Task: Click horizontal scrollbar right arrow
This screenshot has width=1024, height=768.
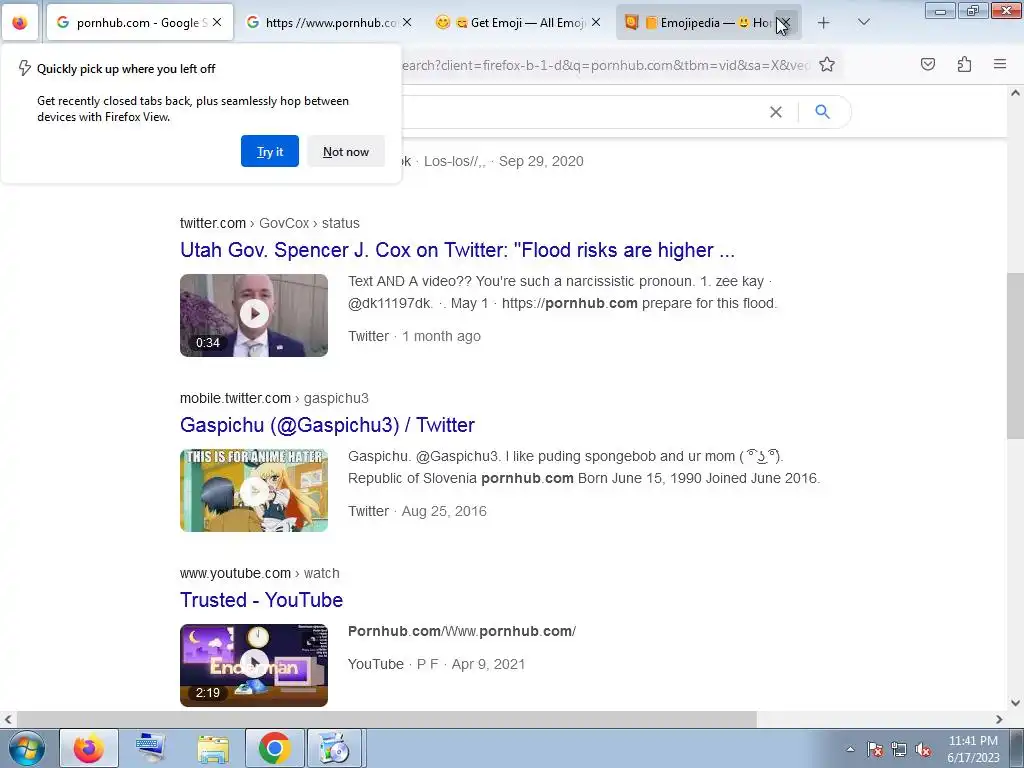Action: (999, 719)
